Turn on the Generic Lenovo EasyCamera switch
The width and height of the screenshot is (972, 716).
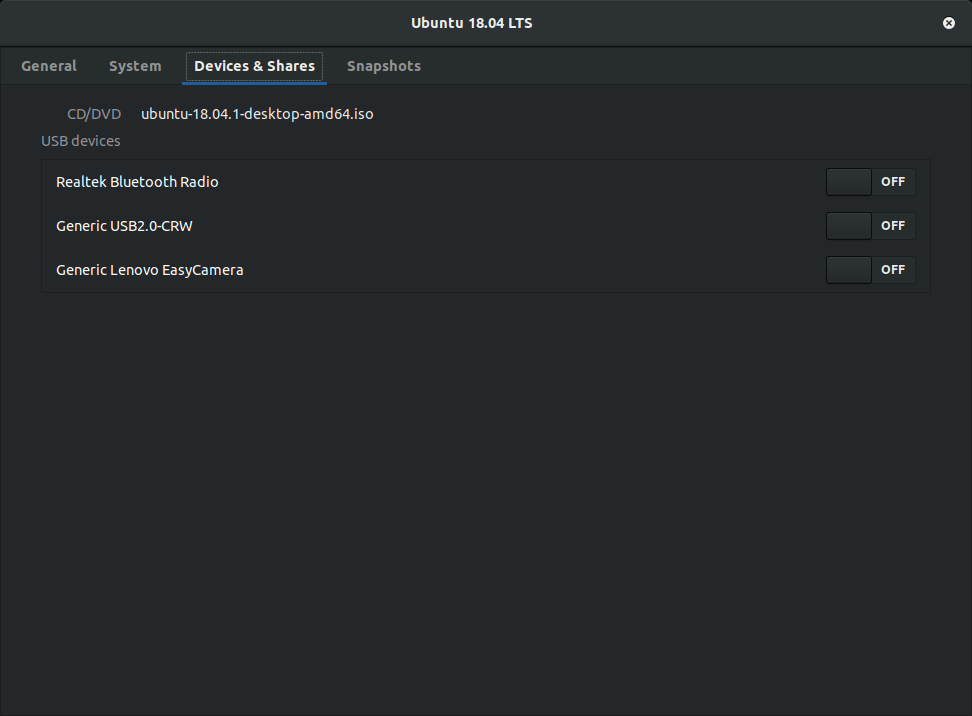(x=870, y=270)
